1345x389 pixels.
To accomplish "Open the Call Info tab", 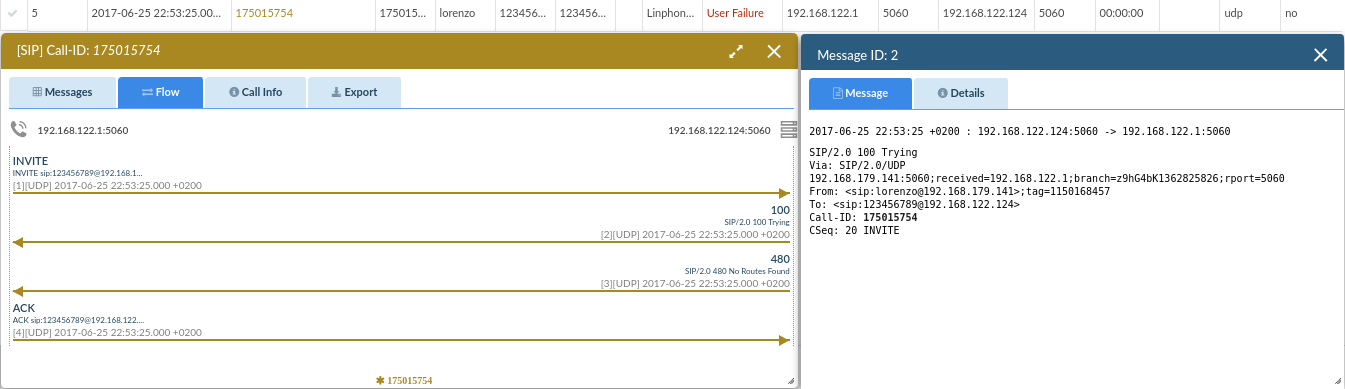I will [255, 92].
